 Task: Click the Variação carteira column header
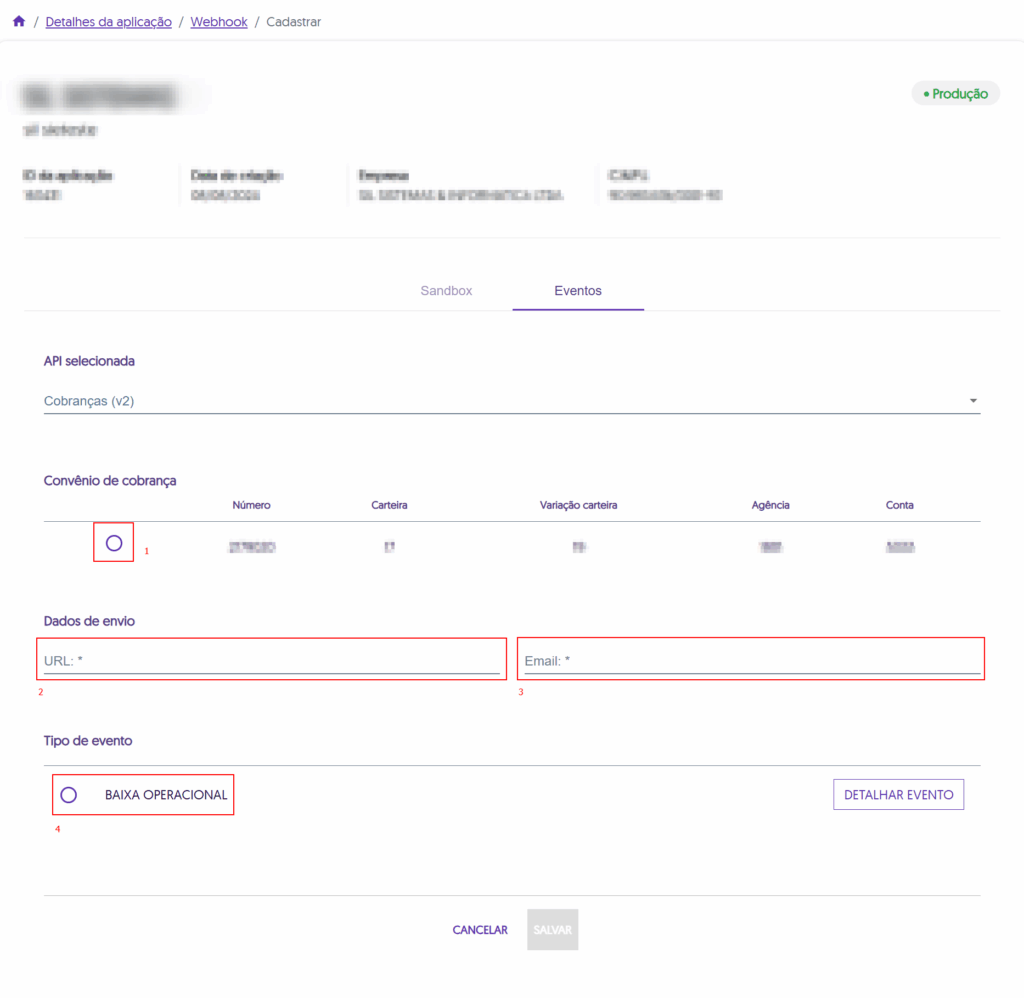(578, 505)
